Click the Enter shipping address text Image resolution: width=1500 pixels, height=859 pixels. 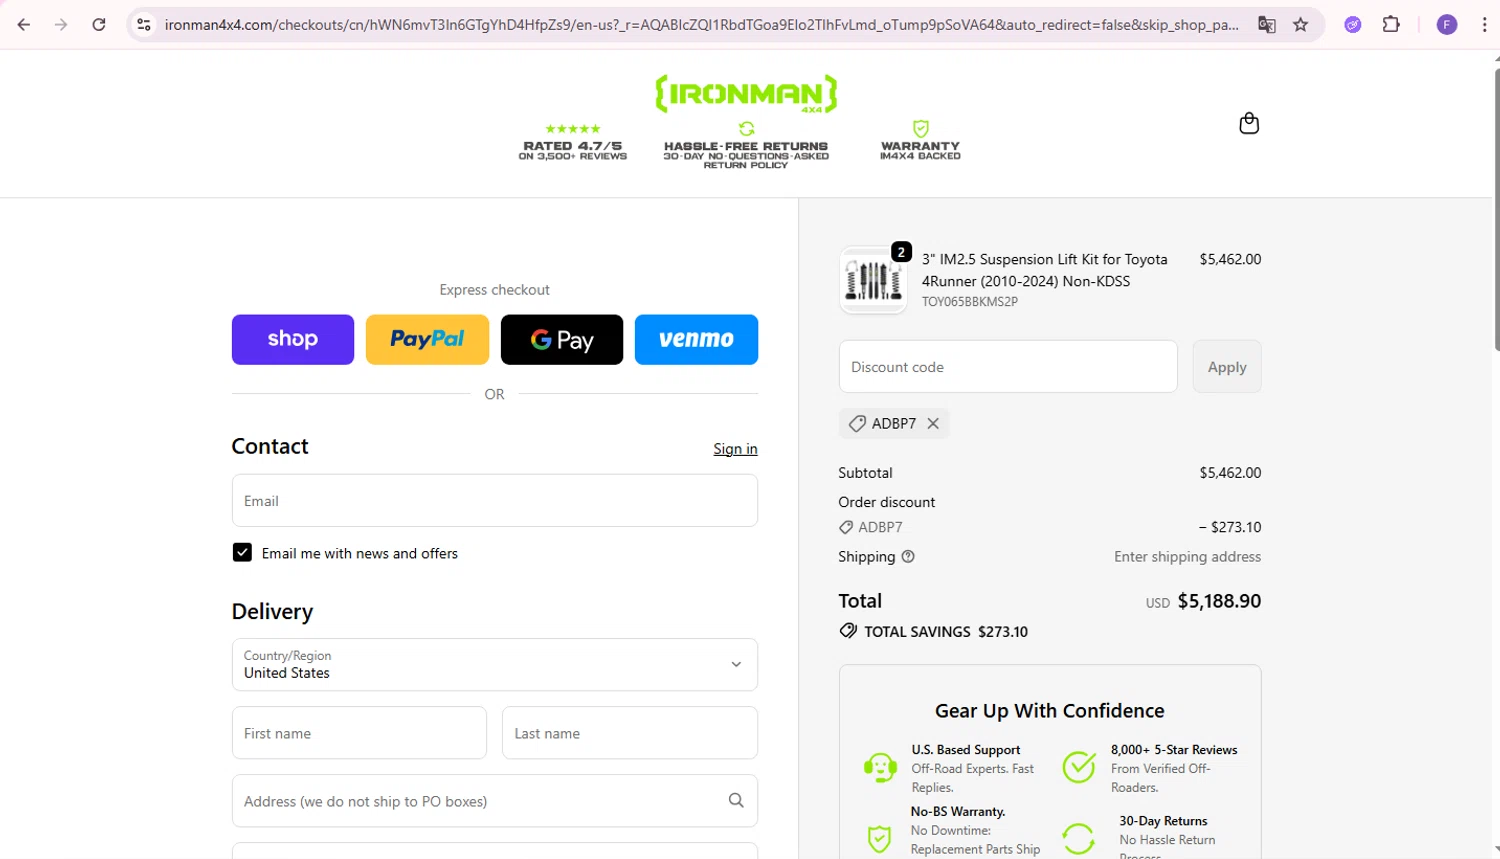coord(1187,557)
